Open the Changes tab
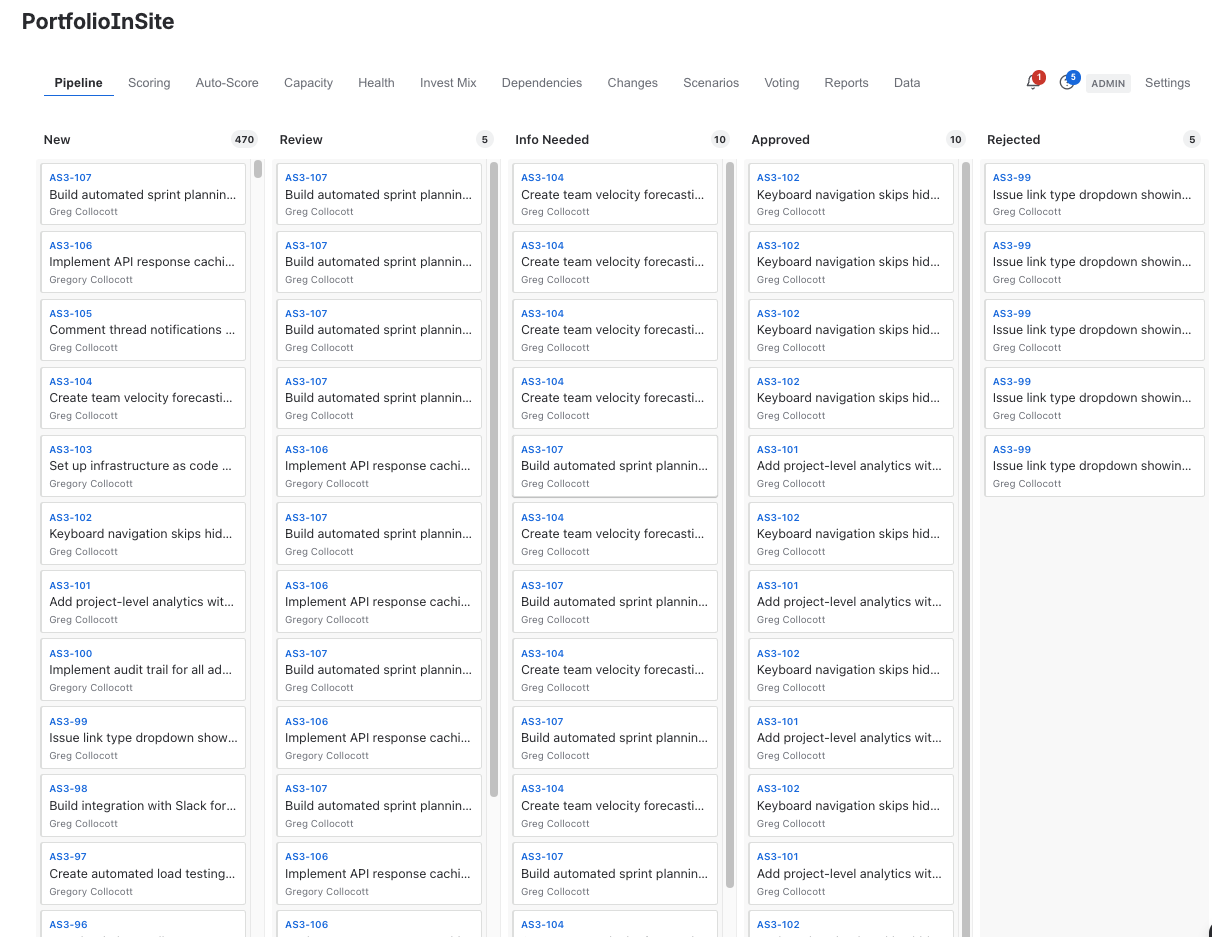This screenshot has height=937, width=1212. (x=632, y=83)
